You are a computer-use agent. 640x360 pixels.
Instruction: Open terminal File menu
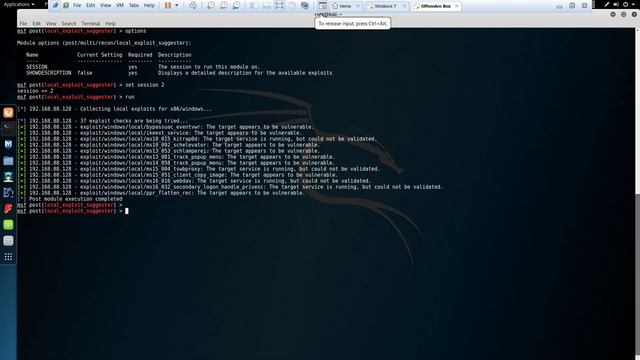[23, 24]
